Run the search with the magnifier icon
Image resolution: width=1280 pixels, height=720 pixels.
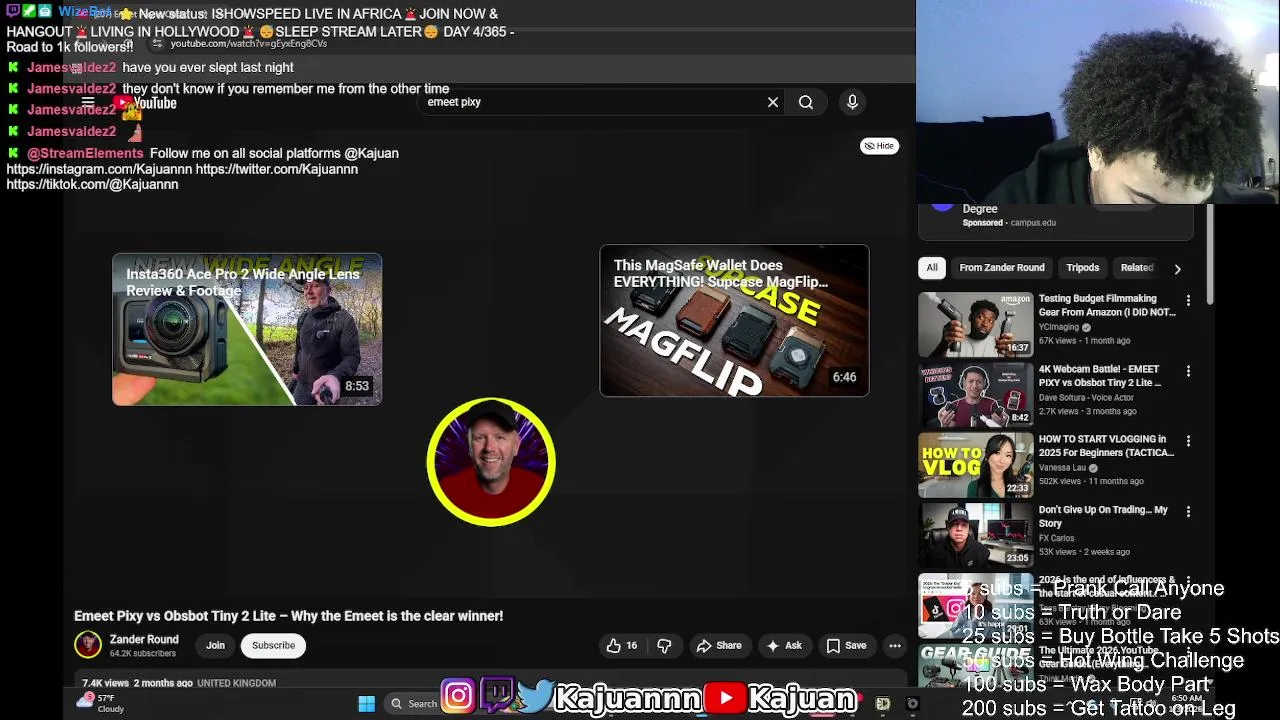coord(806,102)
